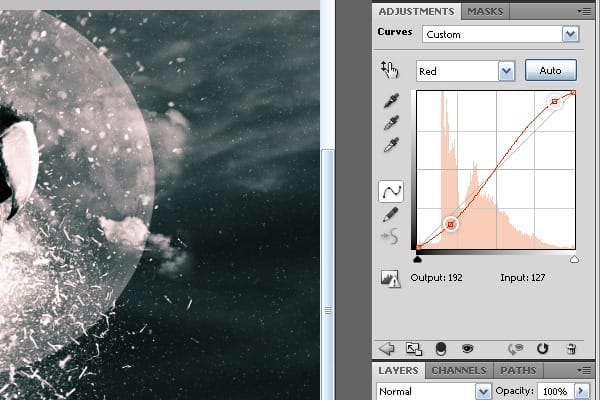This screenshot has width=600, height=400.
Task: Toggle adjustment layer visibility eye
Action: 466,348
